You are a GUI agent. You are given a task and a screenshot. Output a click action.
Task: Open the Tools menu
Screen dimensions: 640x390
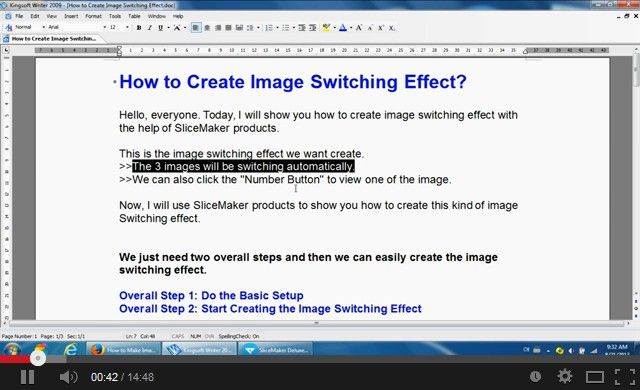point(115,16)
